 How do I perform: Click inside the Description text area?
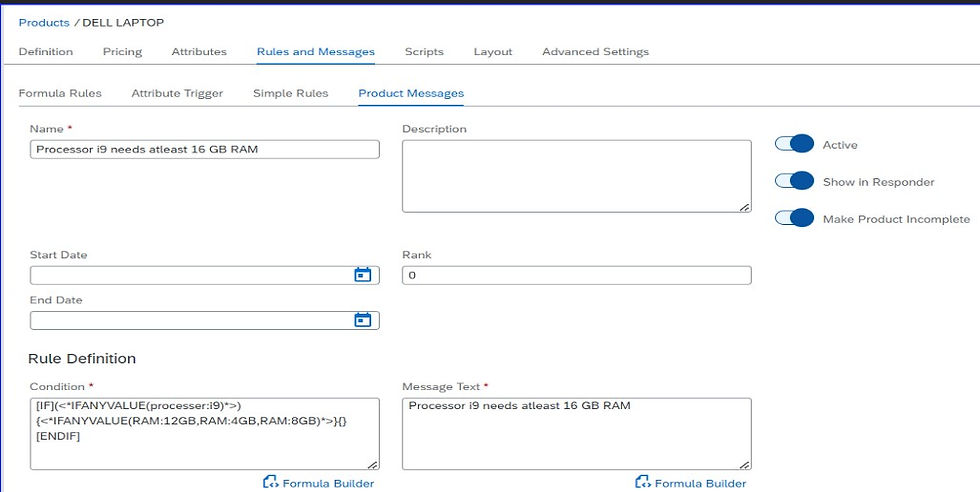[x=576, y=176]
